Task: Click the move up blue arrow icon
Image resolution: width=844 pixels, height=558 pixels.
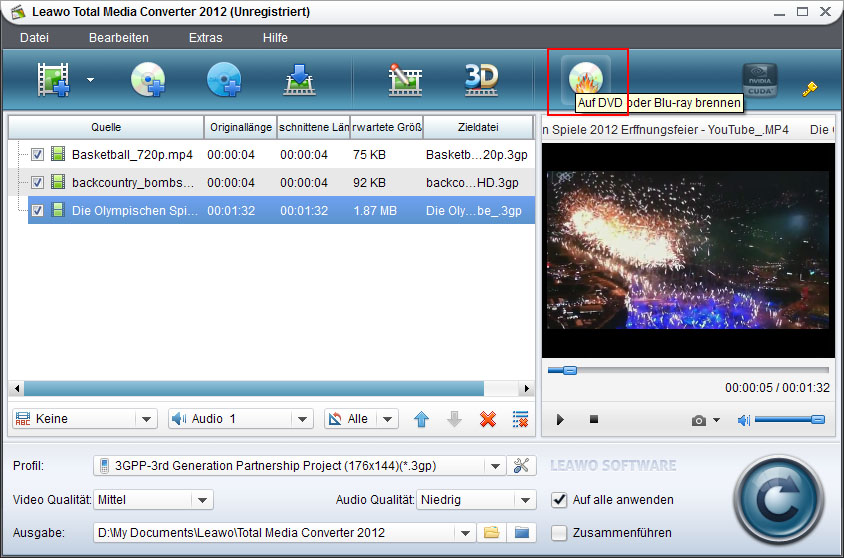Action: 421,419
